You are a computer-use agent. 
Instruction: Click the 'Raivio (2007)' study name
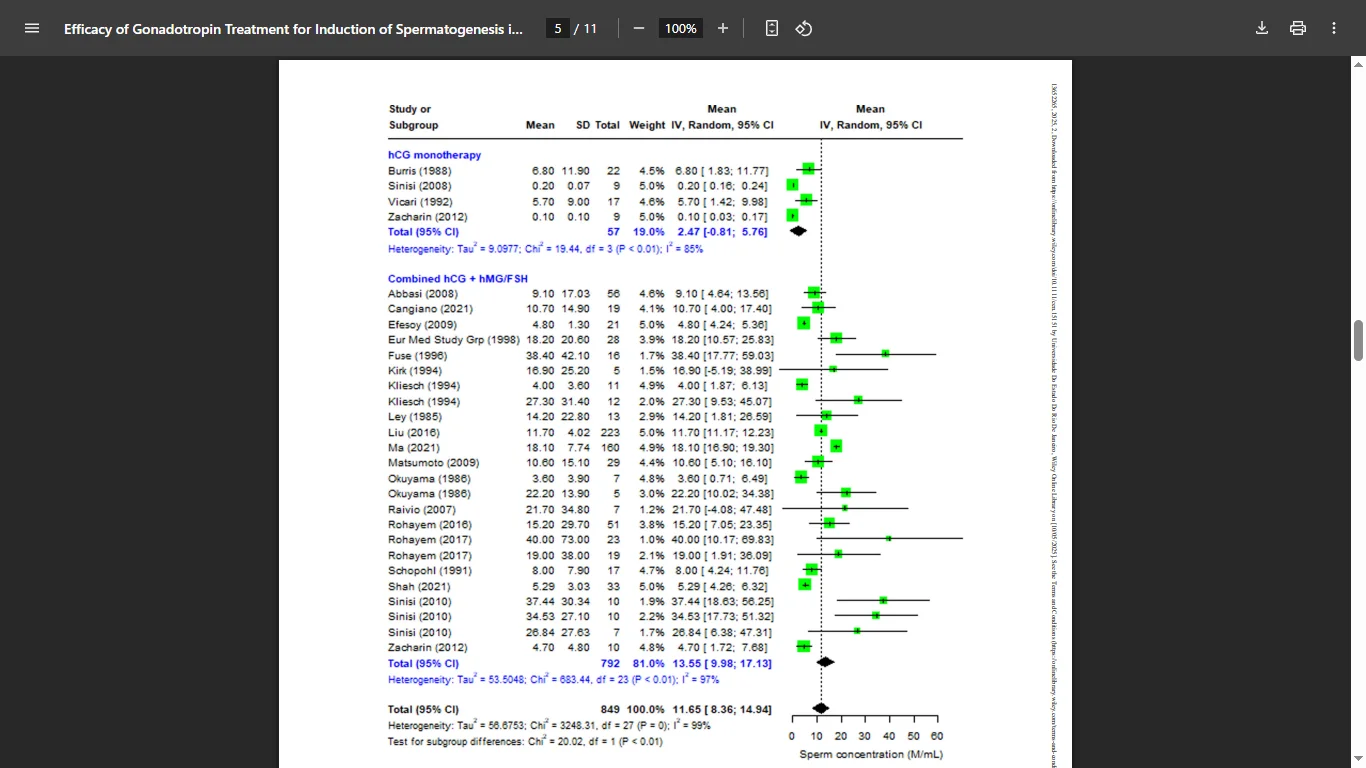tap(421, 509)
